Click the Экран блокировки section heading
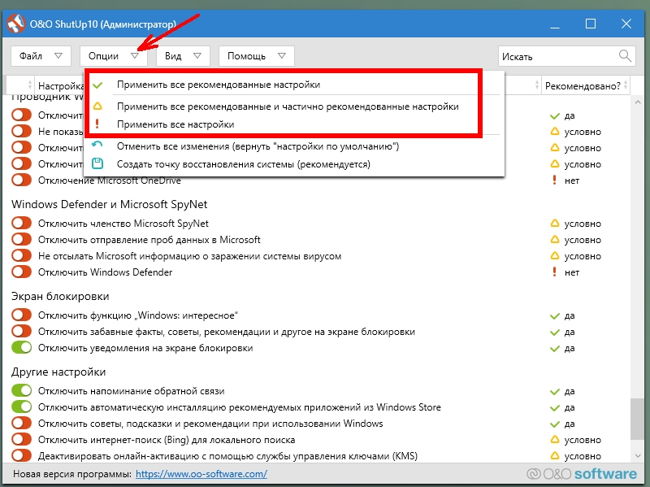The image size is (650, 487). (60, 296)
